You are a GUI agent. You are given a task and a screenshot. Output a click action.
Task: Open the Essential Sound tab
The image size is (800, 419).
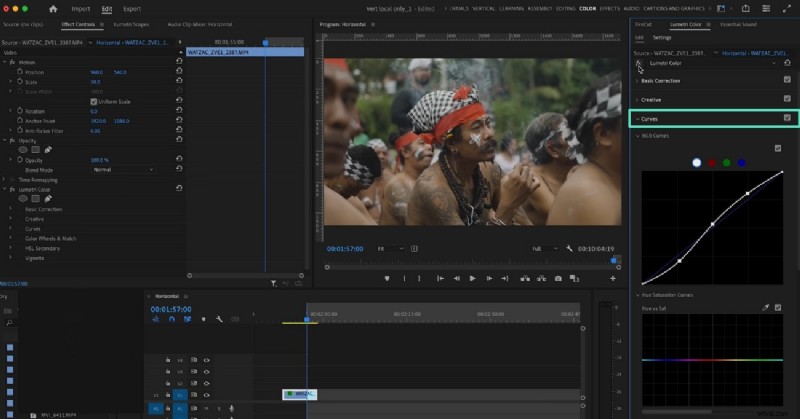coord(738,24)
